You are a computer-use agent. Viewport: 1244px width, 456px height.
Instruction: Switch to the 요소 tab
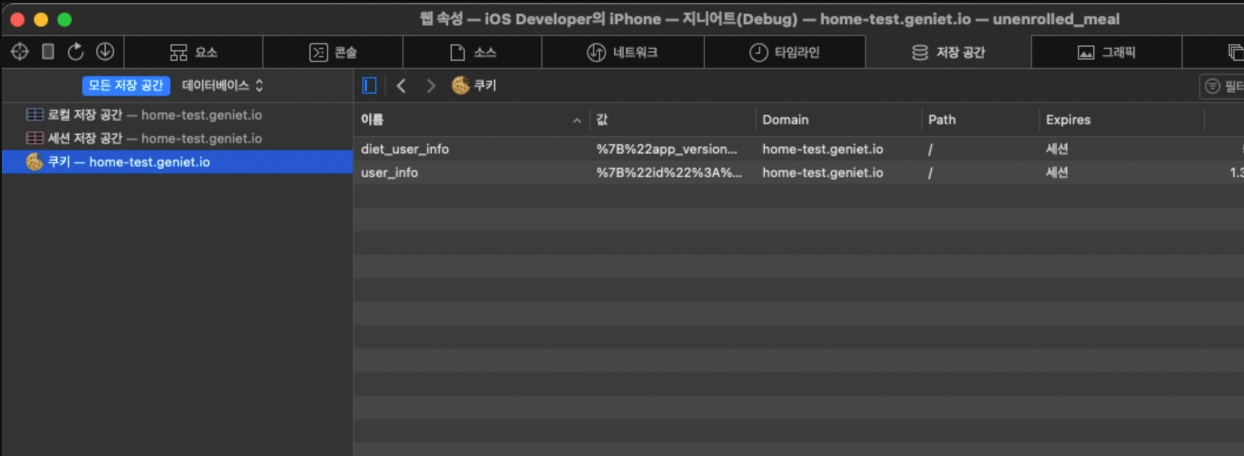pos(193,53)
